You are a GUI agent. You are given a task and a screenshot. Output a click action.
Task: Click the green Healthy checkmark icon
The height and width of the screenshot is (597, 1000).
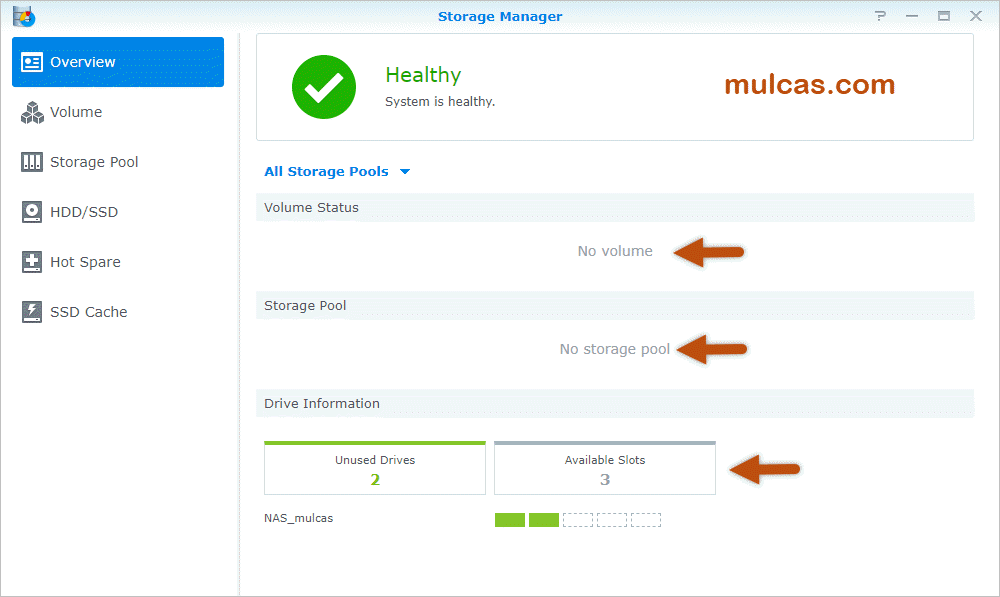(323, 87)
